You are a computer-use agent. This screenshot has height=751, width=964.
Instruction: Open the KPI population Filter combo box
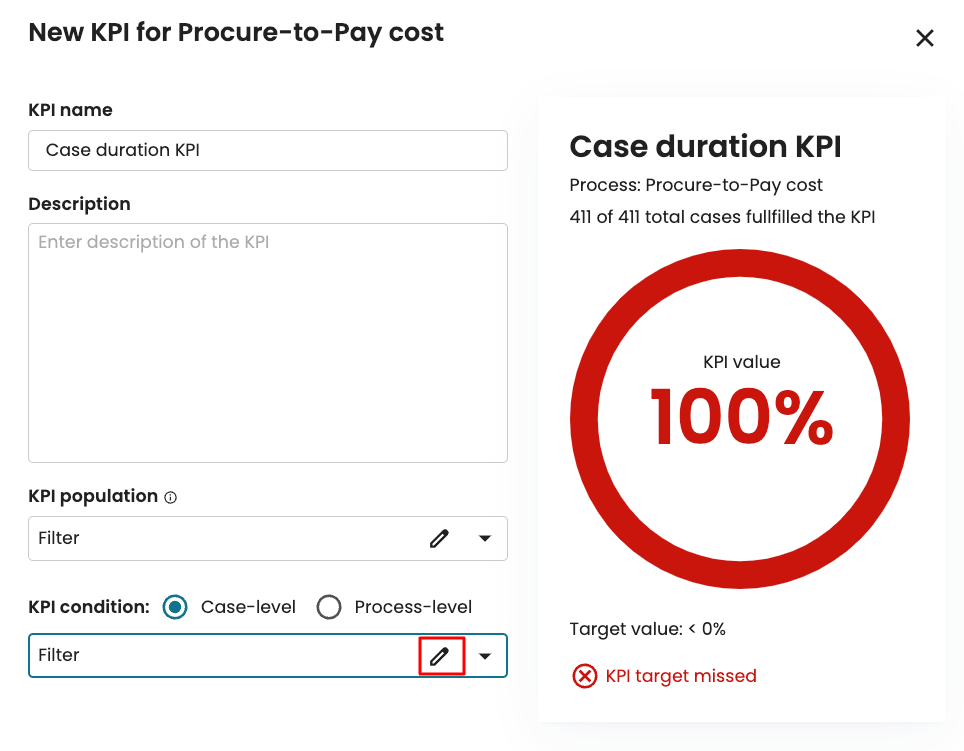220,538
